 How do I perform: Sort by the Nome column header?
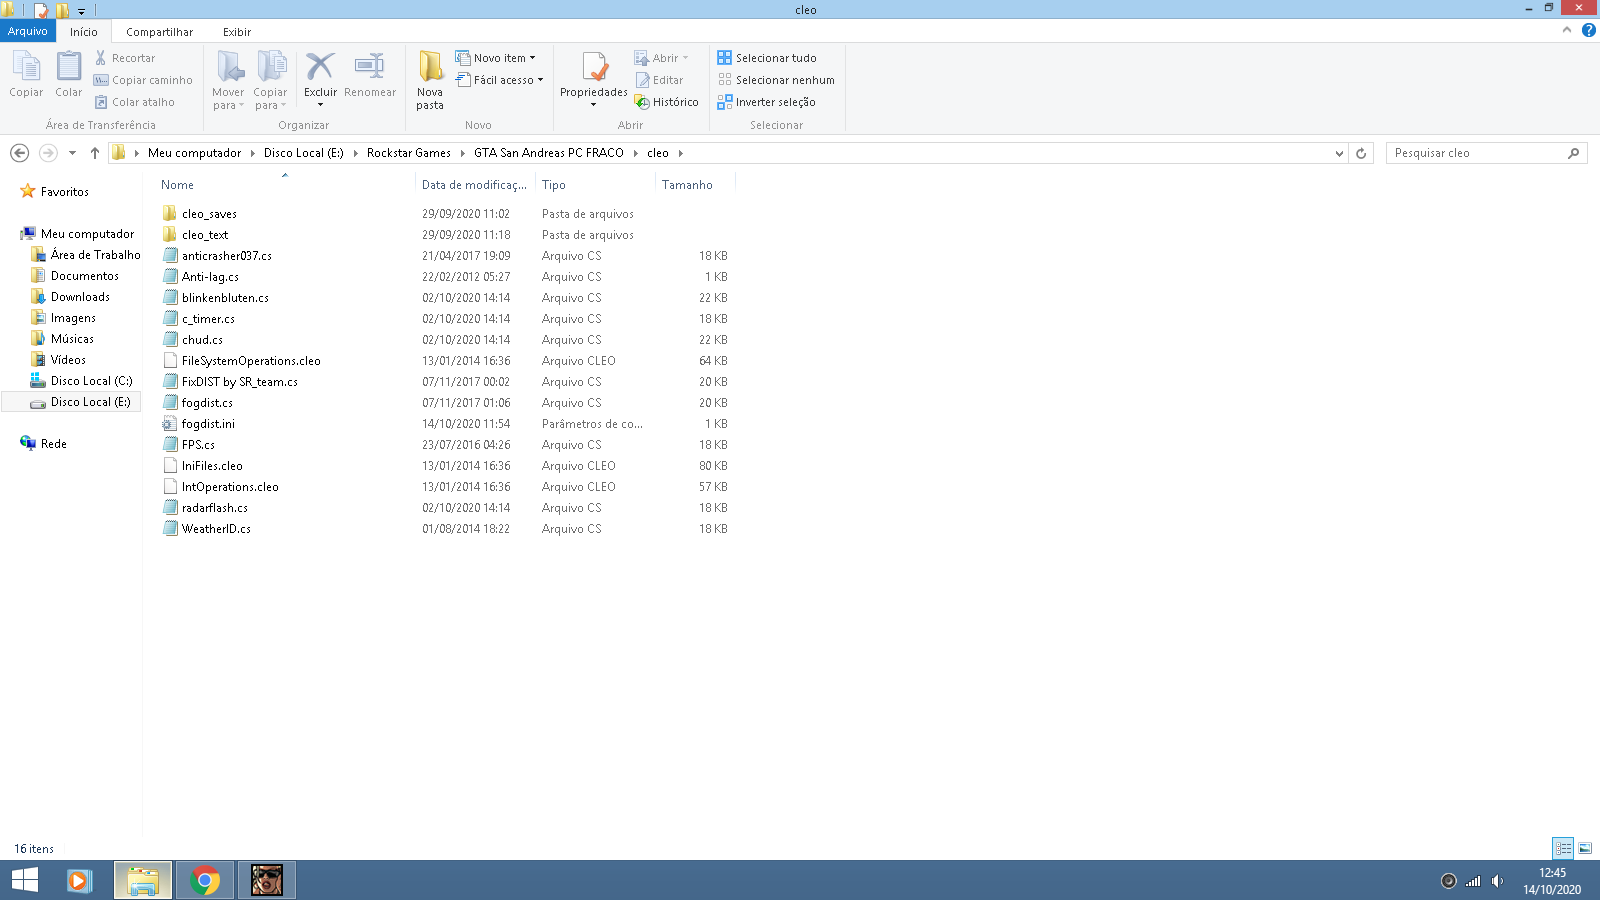tap(285, 185)
